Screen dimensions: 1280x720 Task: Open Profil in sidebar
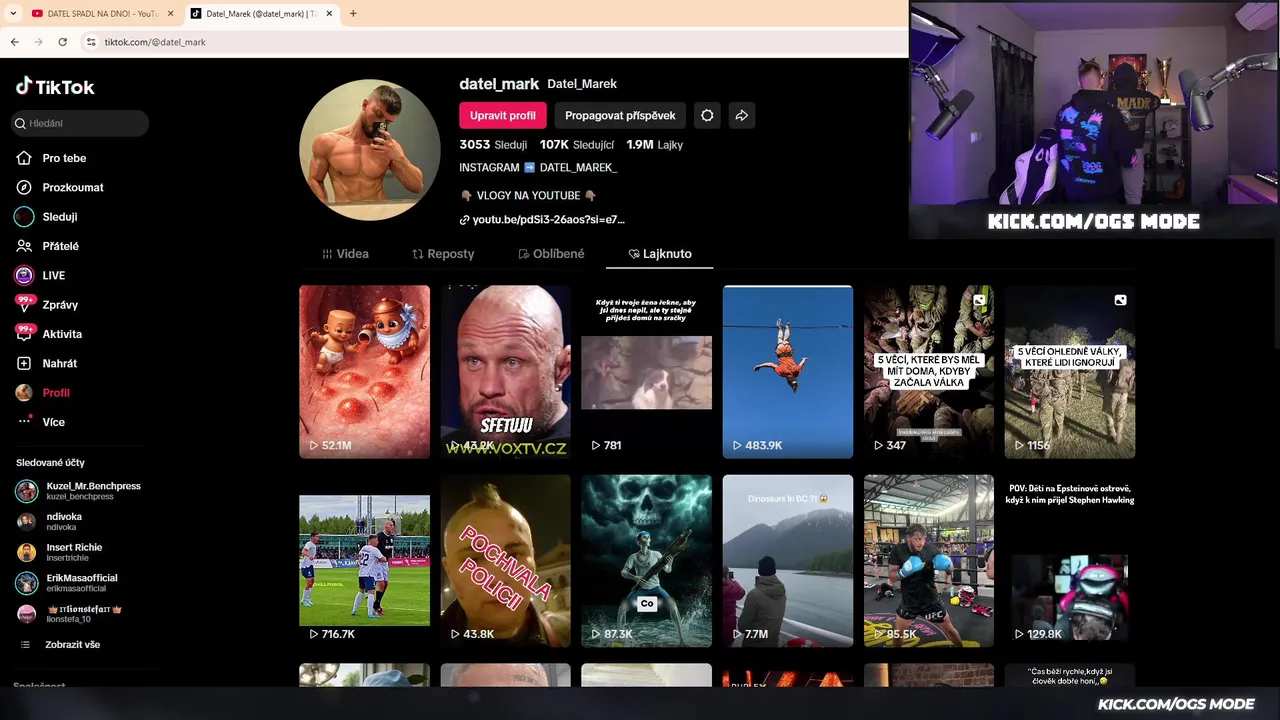point(43,393)
